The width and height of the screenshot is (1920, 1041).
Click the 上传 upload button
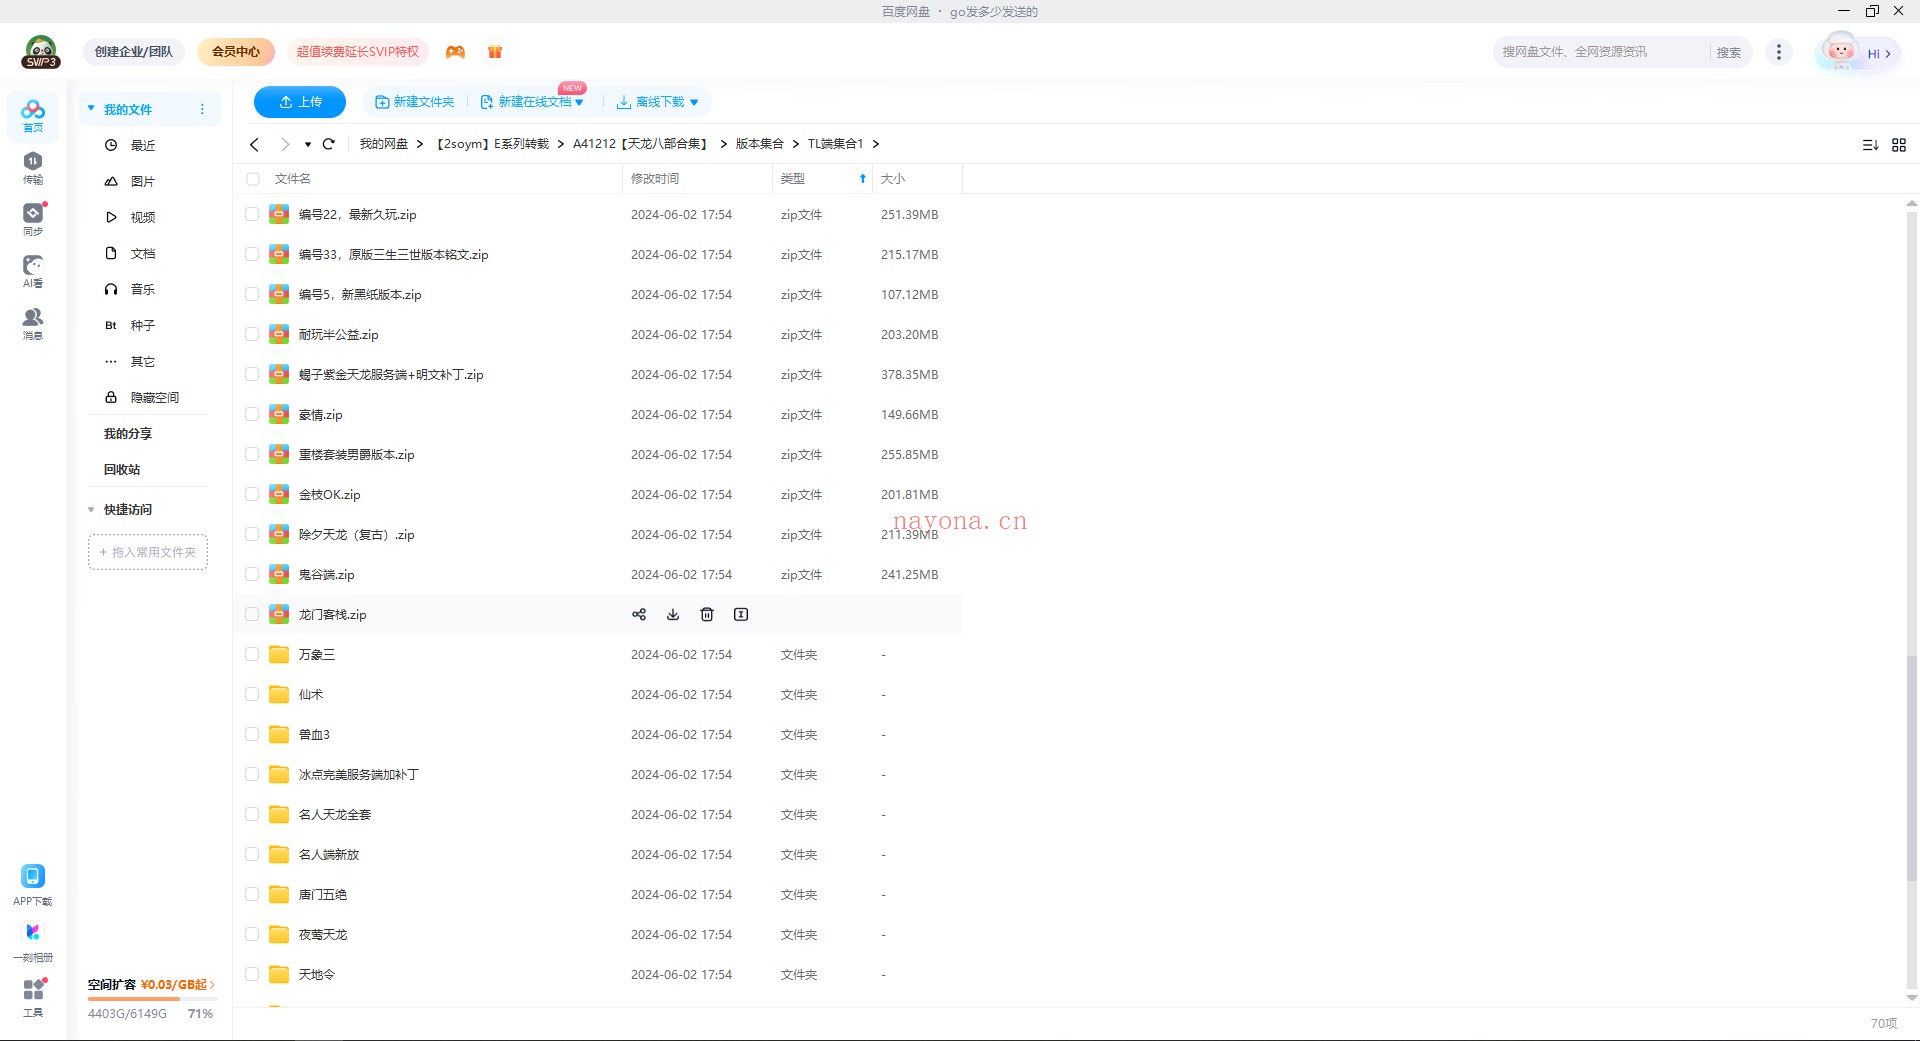coord(300,102)
